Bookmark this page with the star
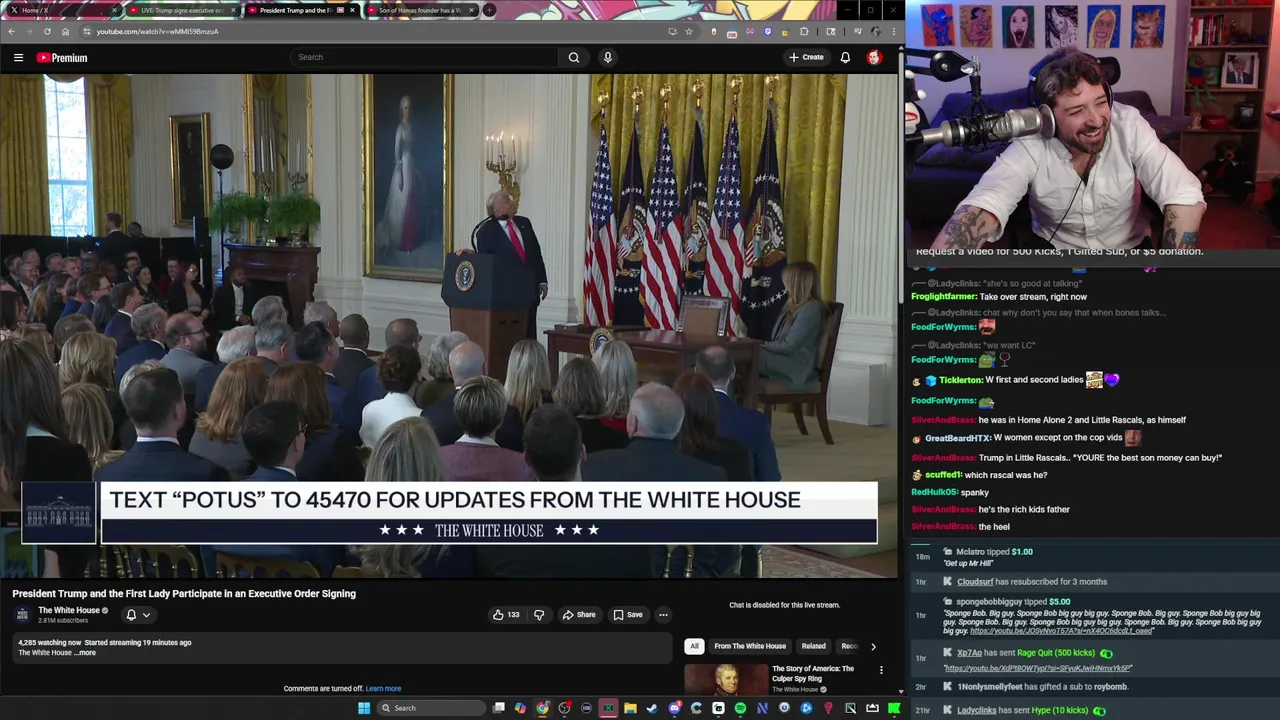Image resolution: width=1280 pixels, height=720 pixels. pyautogui.click(x=688, y=31)
